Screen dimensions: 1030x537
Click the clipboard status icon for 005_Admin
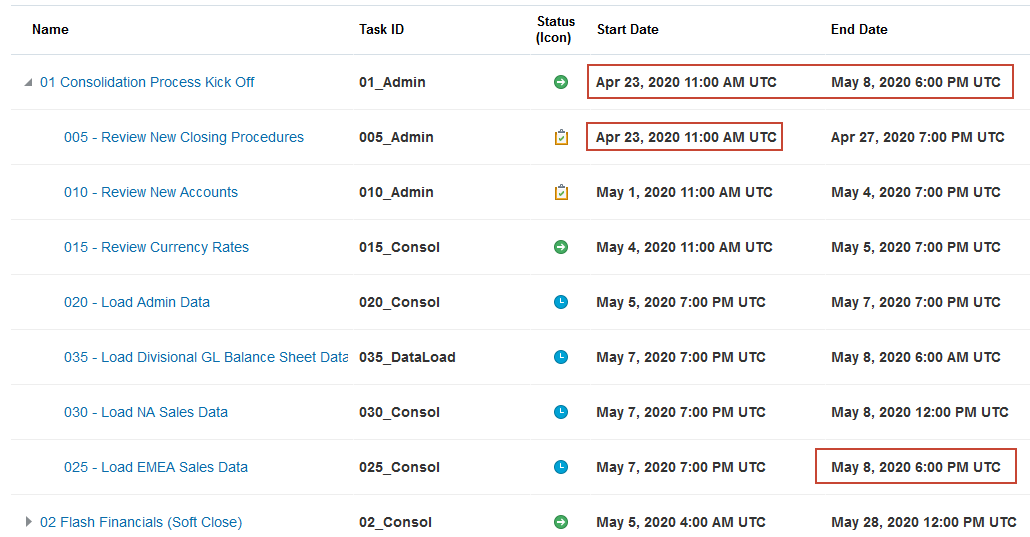(561, 137)
